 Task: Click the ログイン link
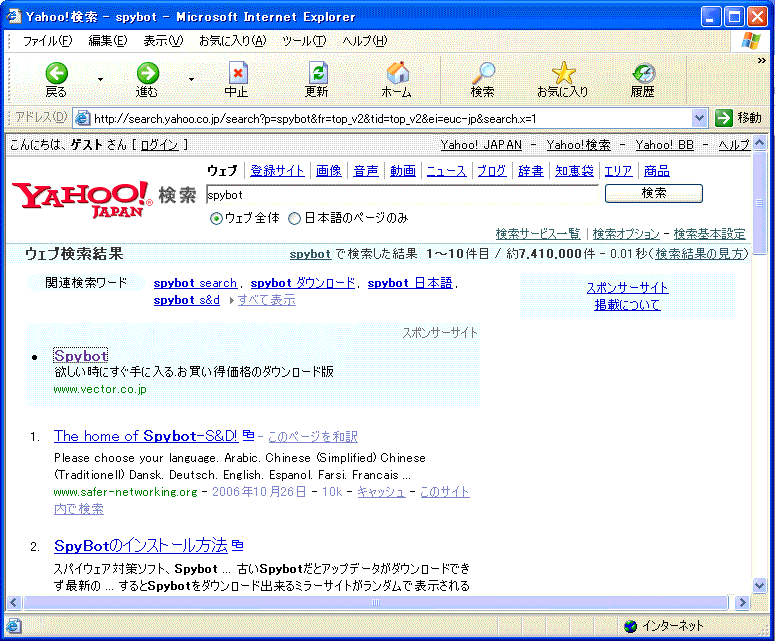[x=159, y=145]
